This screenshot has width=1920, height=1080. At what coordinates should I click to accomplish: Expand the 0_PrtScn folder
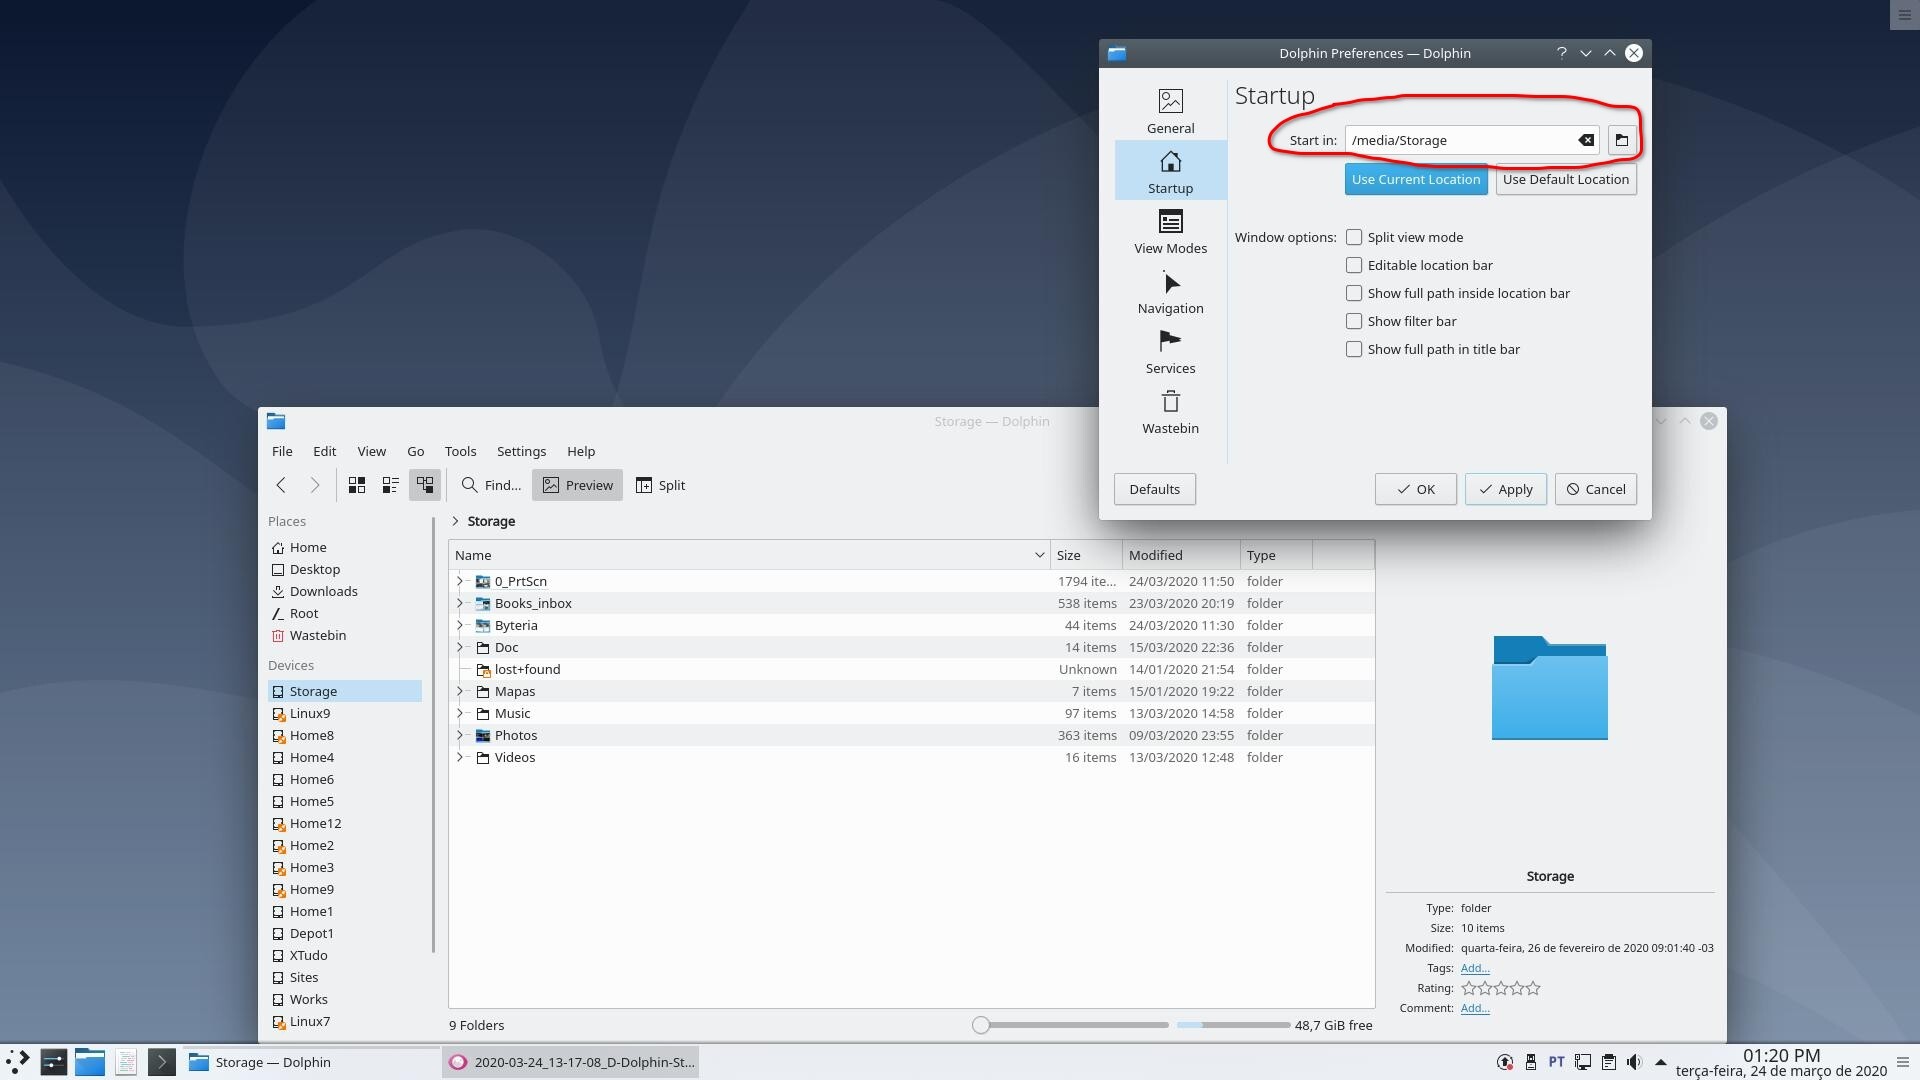coord(460,581)
